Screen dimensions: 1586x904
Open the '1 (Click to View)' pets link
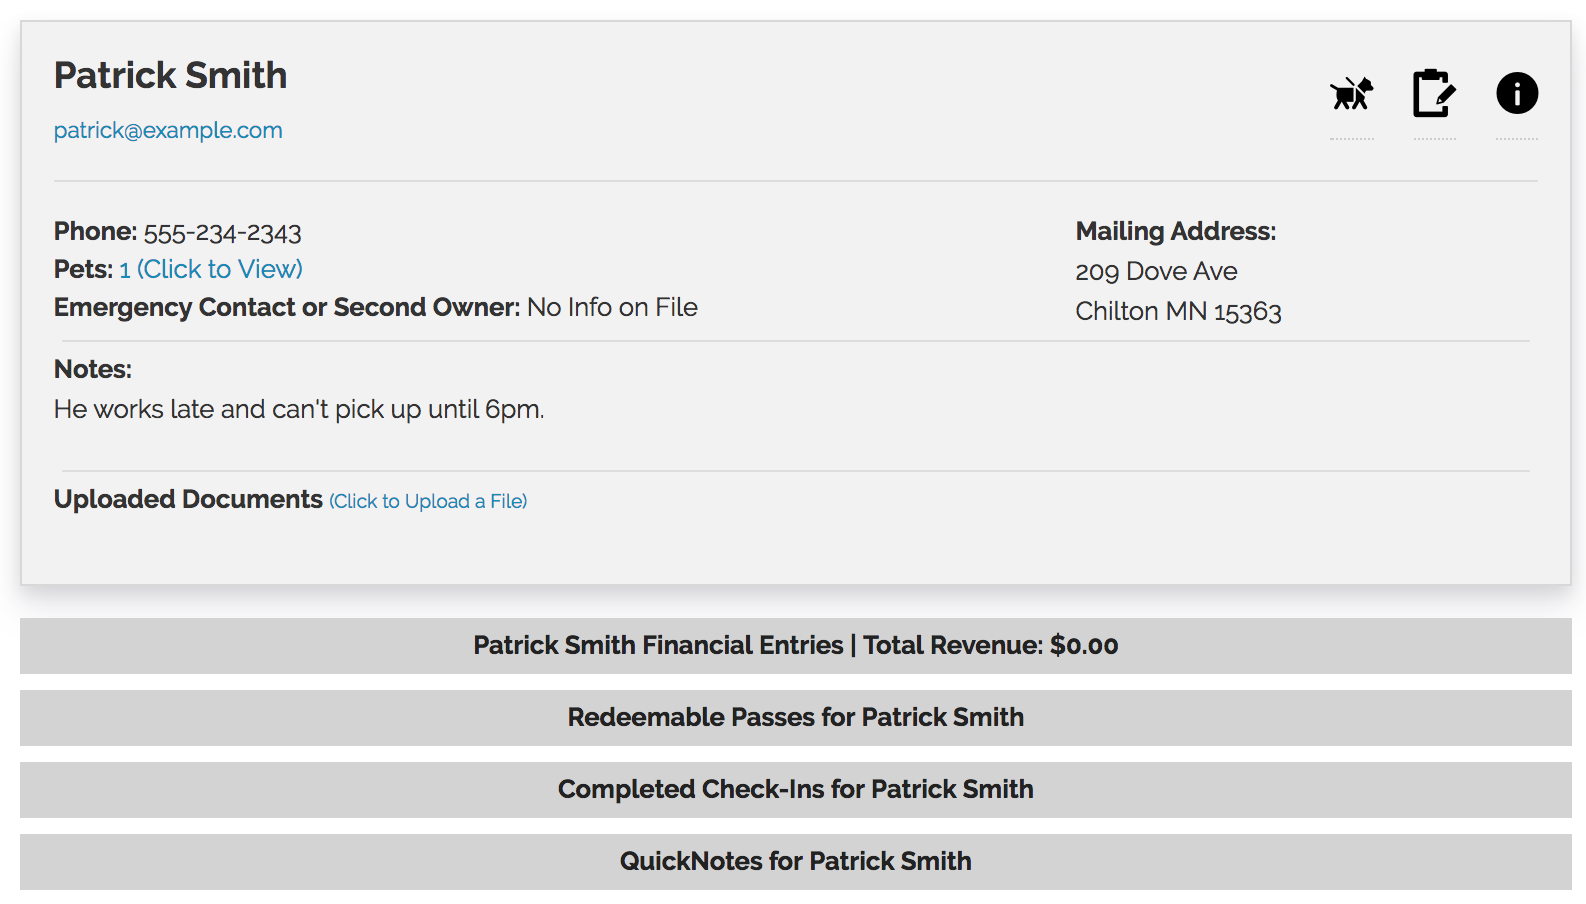click(211, 269)
